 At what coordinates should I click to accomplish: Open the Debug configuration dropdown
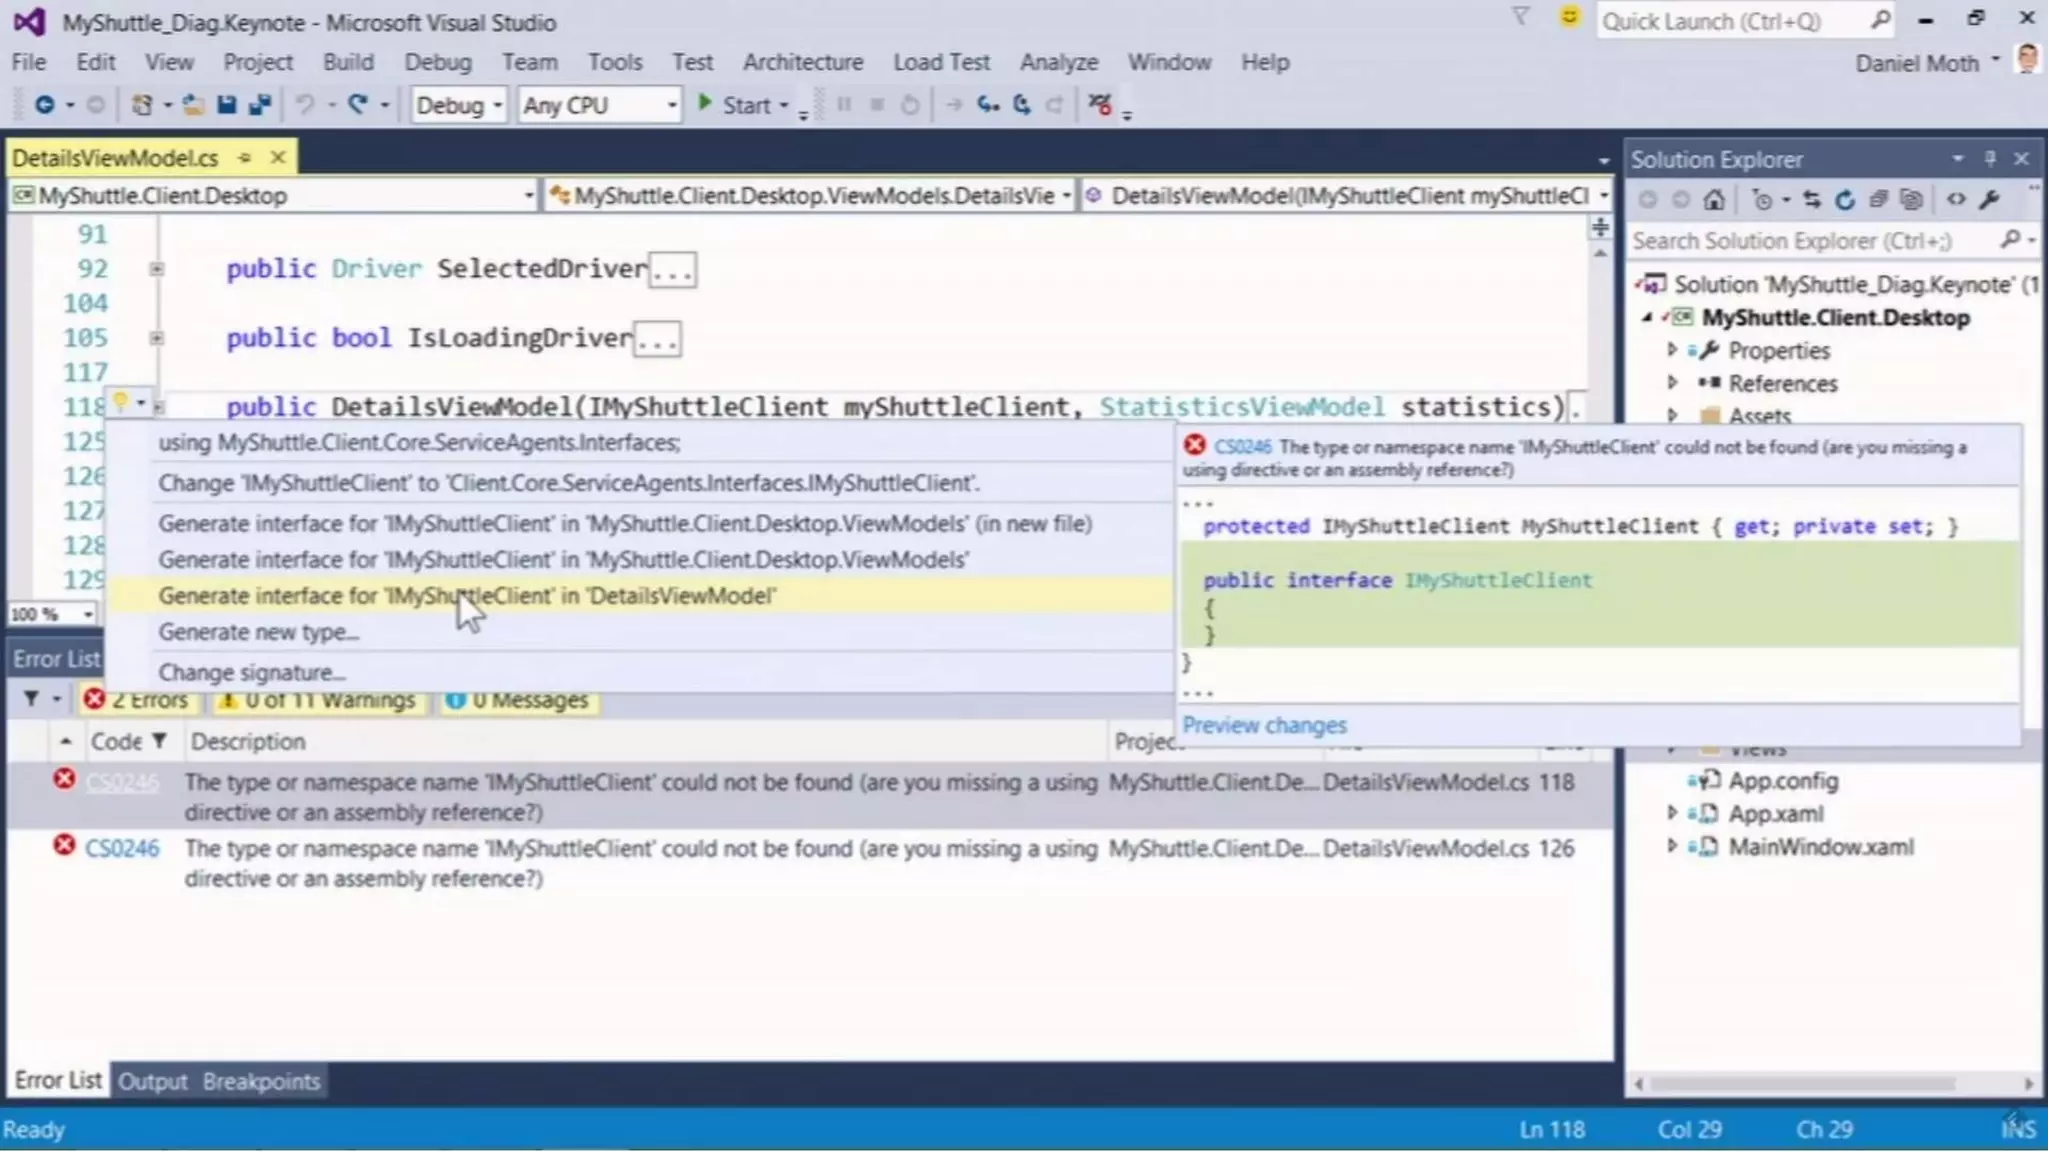[459, 105]
